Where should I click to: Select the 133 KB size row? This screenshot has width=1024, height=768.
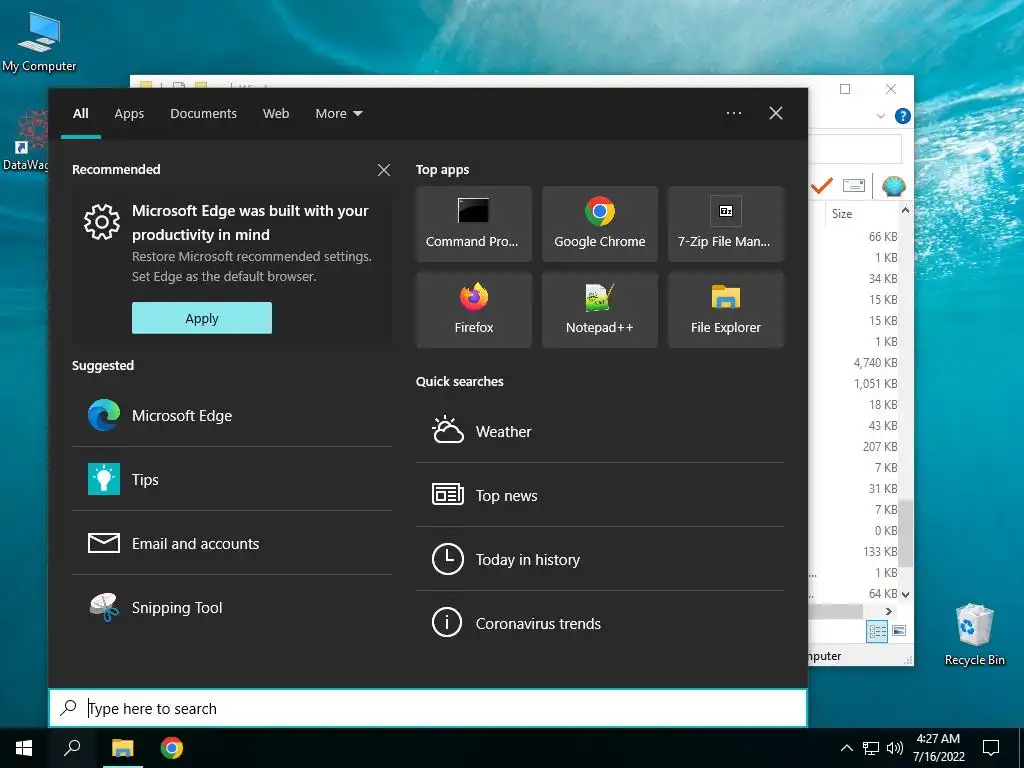[x=880, y=551]
